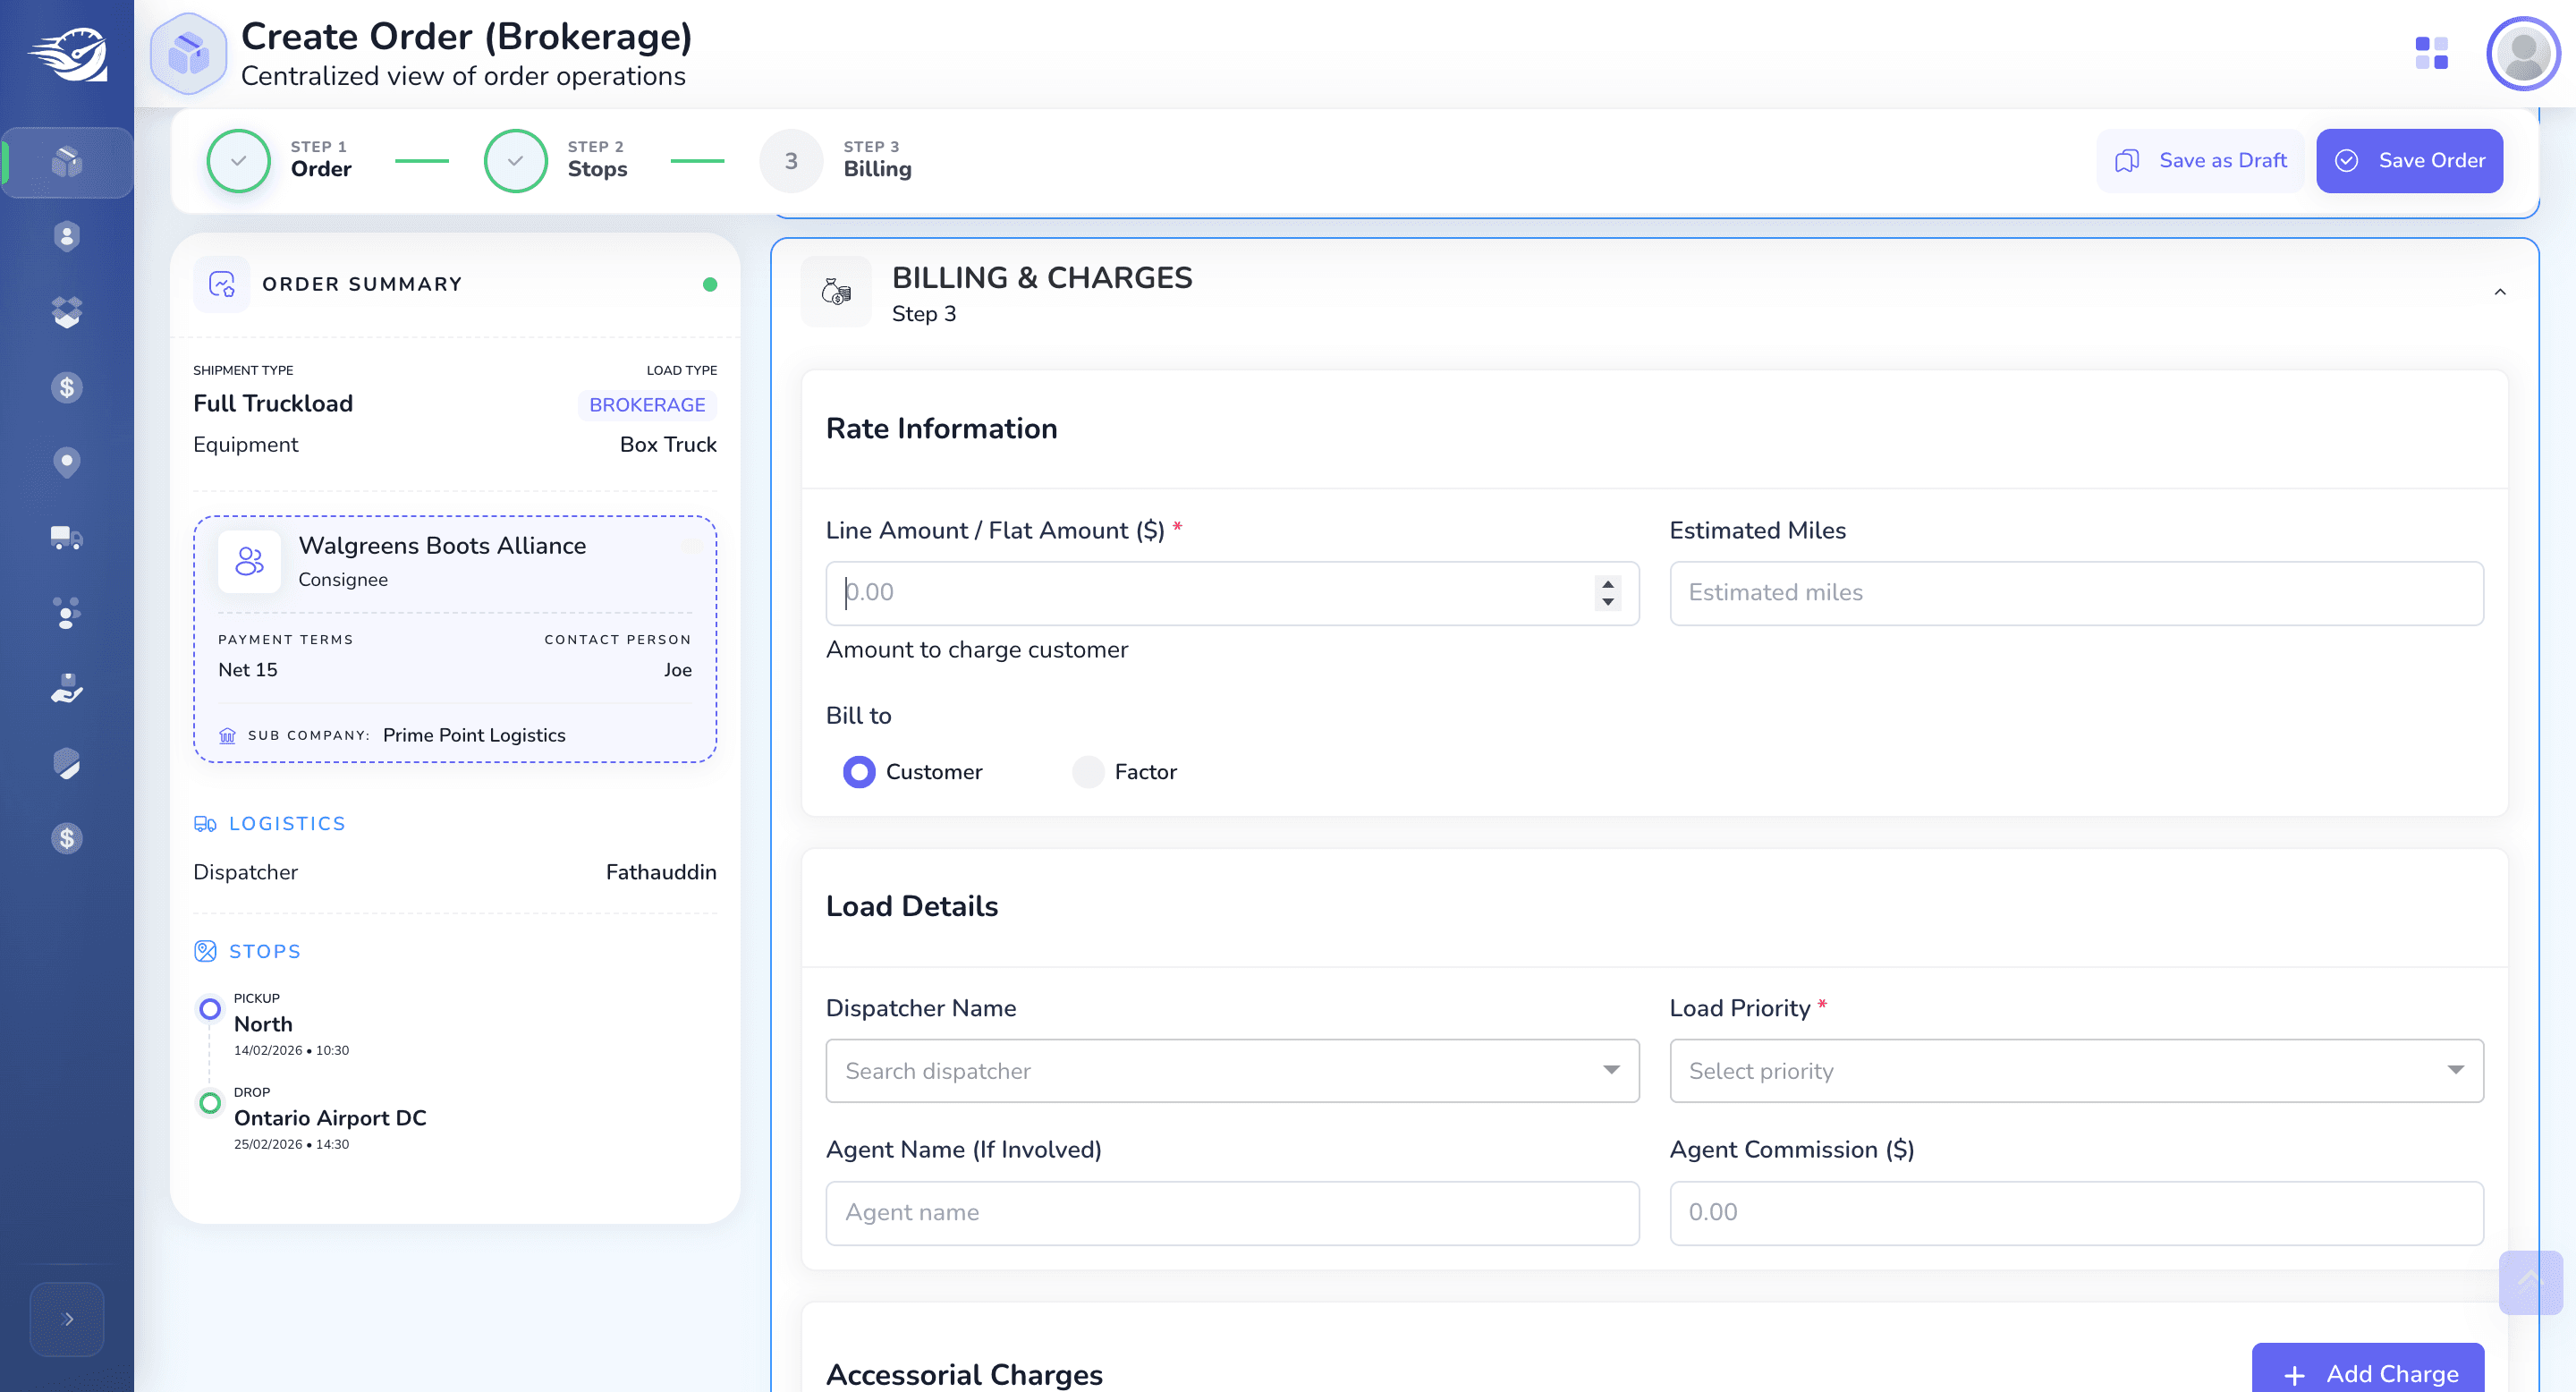Click the Order Summary header icon
Screen dimensions: 2576x1392
coord(222,284)
